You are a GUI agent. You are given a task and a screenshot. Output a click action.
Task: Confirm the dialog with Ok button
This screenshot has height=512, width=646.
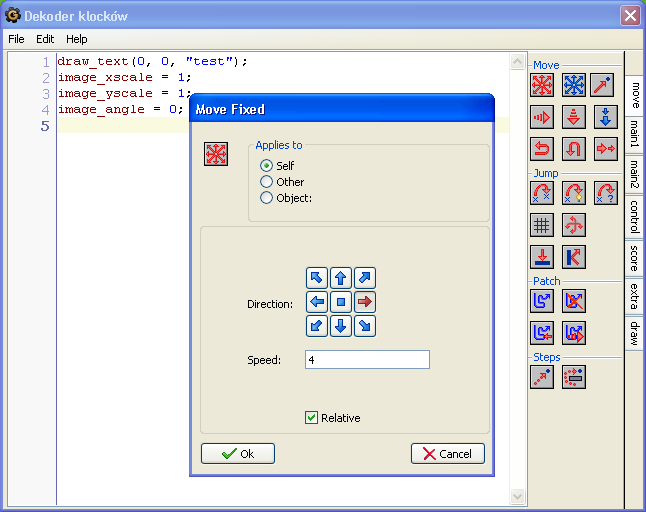coord(238,454)
